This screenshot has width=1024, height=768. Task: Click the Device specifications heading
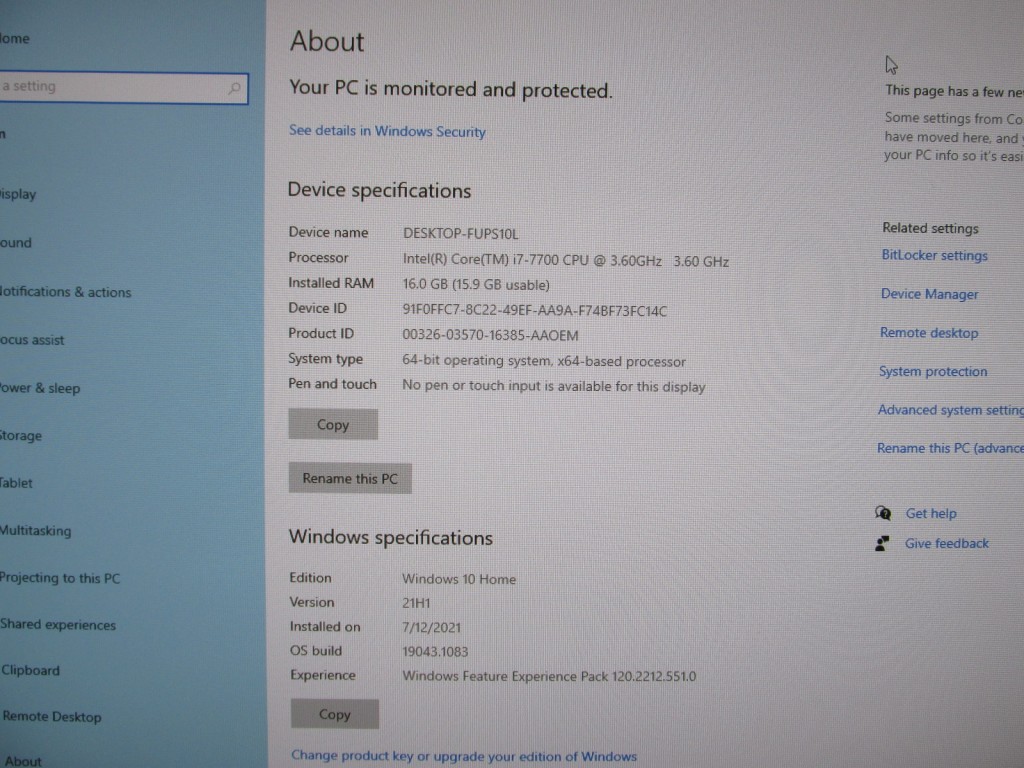[379, 190]
